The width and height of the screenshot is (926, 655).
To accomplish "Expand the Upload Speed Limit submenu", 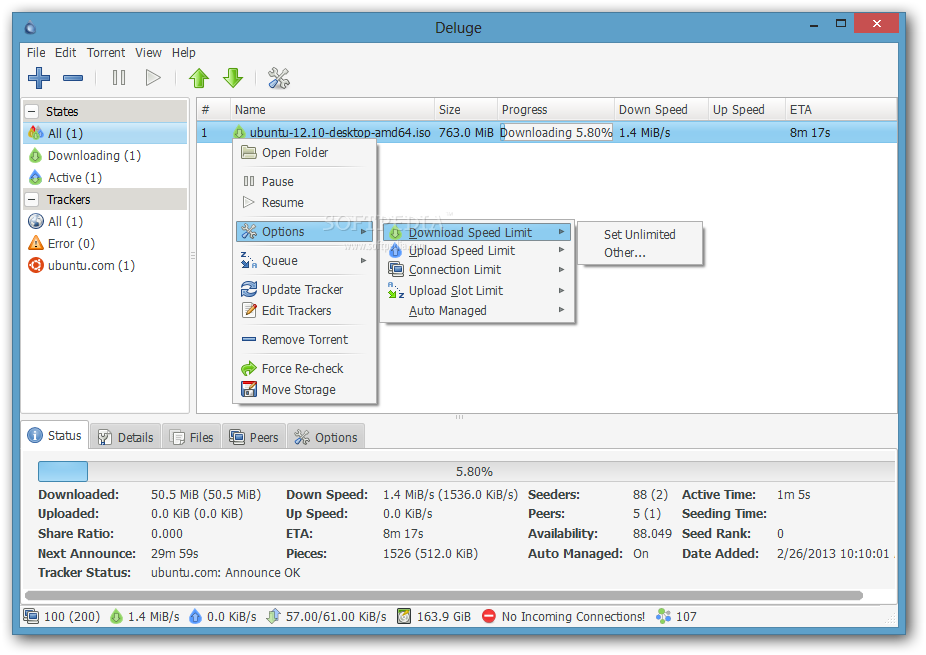I will (461, 251).
